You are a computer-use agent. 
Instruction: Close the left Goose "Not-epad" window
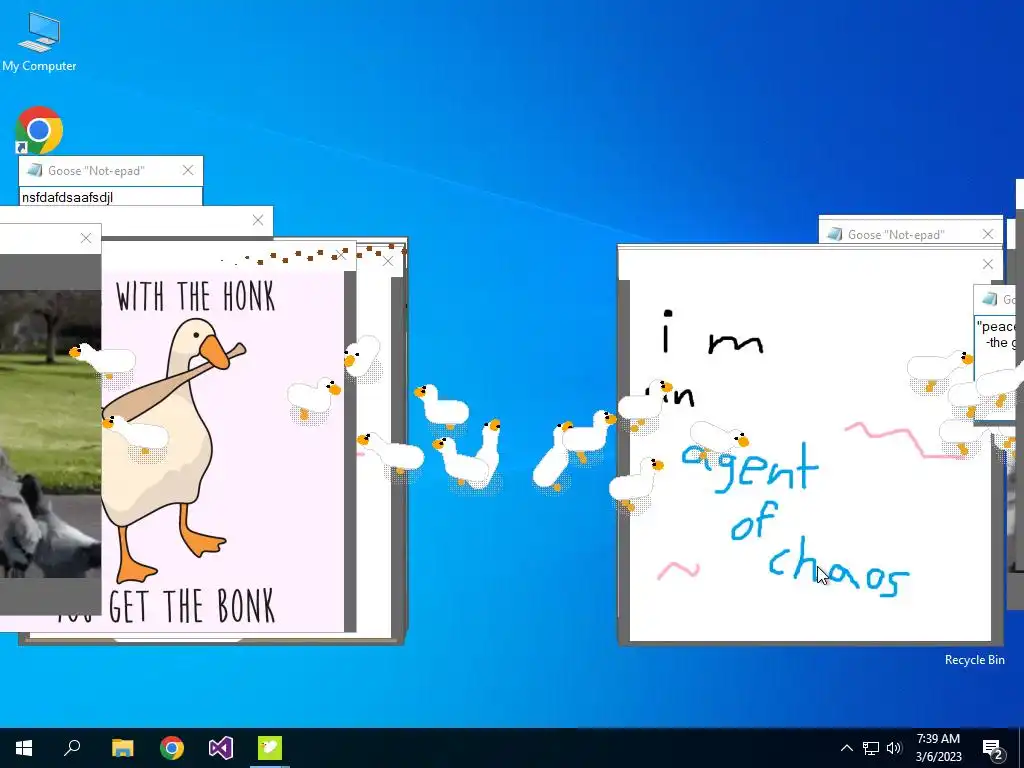click(188, 170)
